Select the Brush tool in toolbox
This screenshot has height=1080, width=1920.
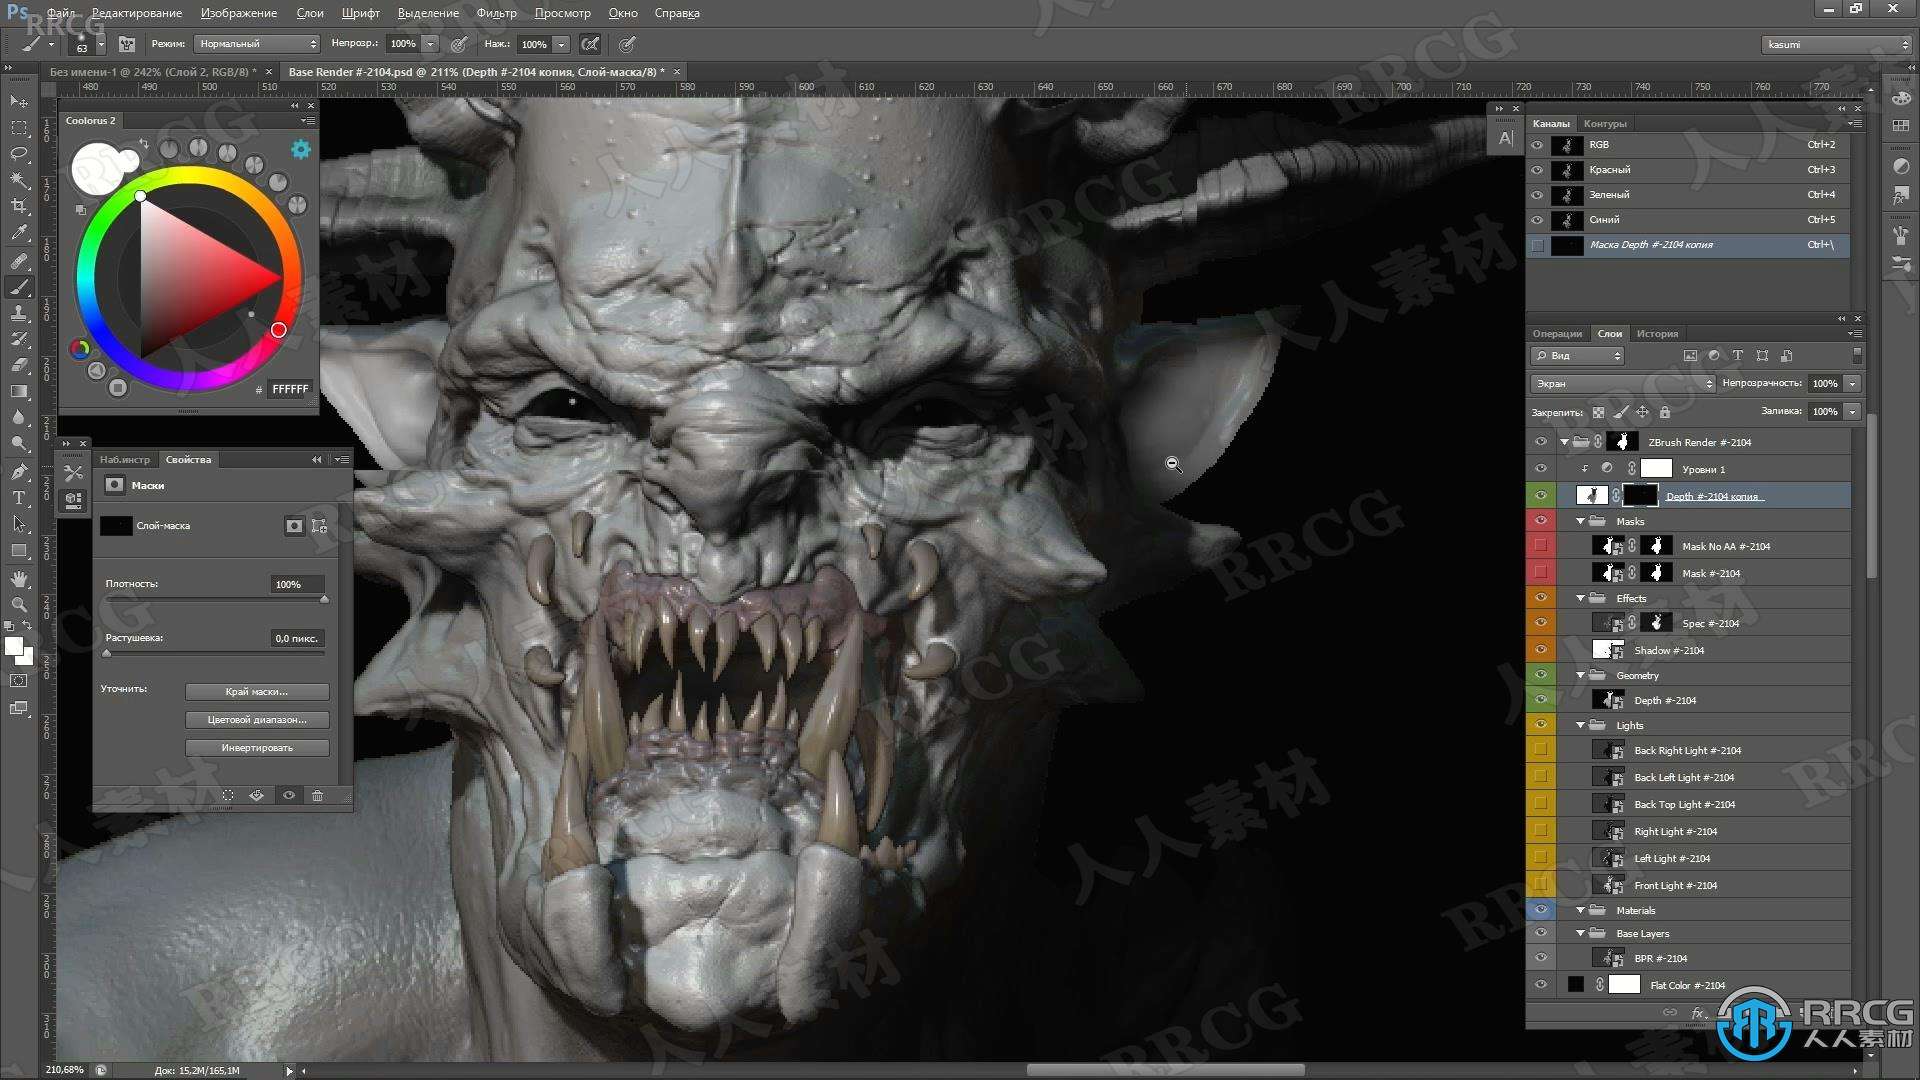(19, 287)
